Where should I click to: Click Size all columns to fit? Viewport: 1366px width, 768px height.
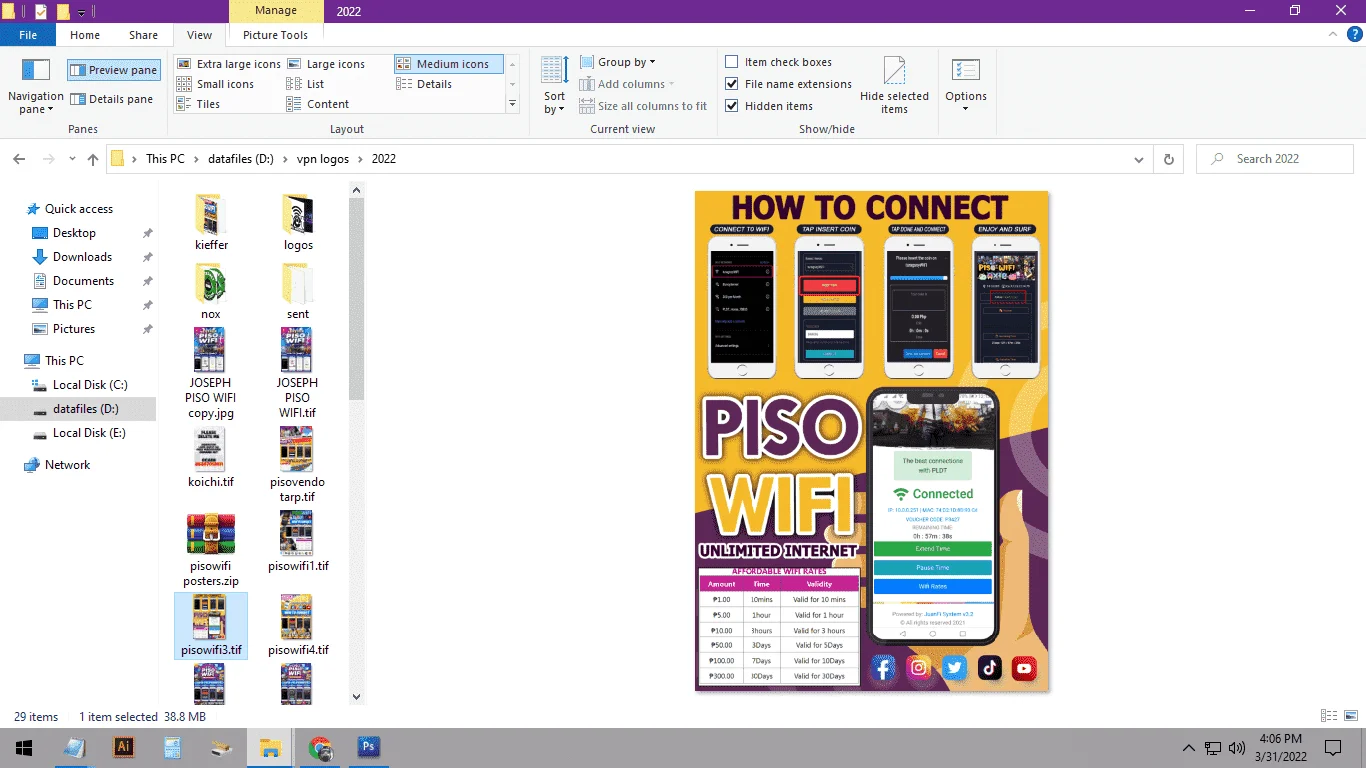pyautogui.click(x=643, y=106)
